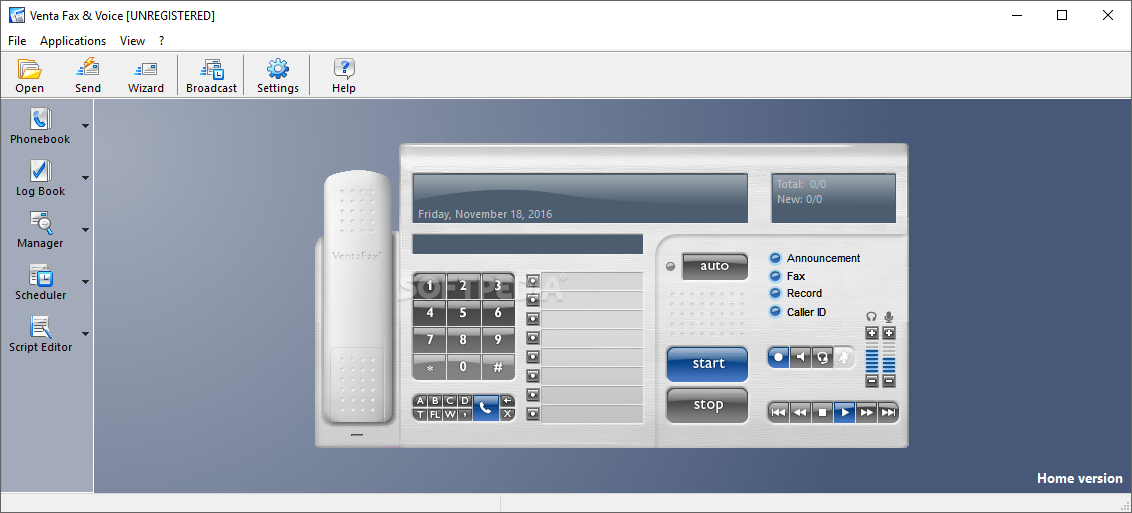Open the Script Editor sidebar icon
Screen dimensions: 1132x513
tap(40, 326)
